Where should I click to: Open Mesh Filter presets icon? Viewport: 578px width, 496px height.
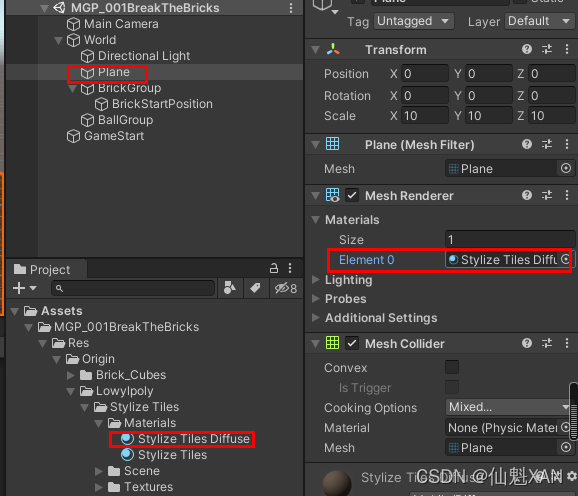pyautogui.click(x=547, y=144)
